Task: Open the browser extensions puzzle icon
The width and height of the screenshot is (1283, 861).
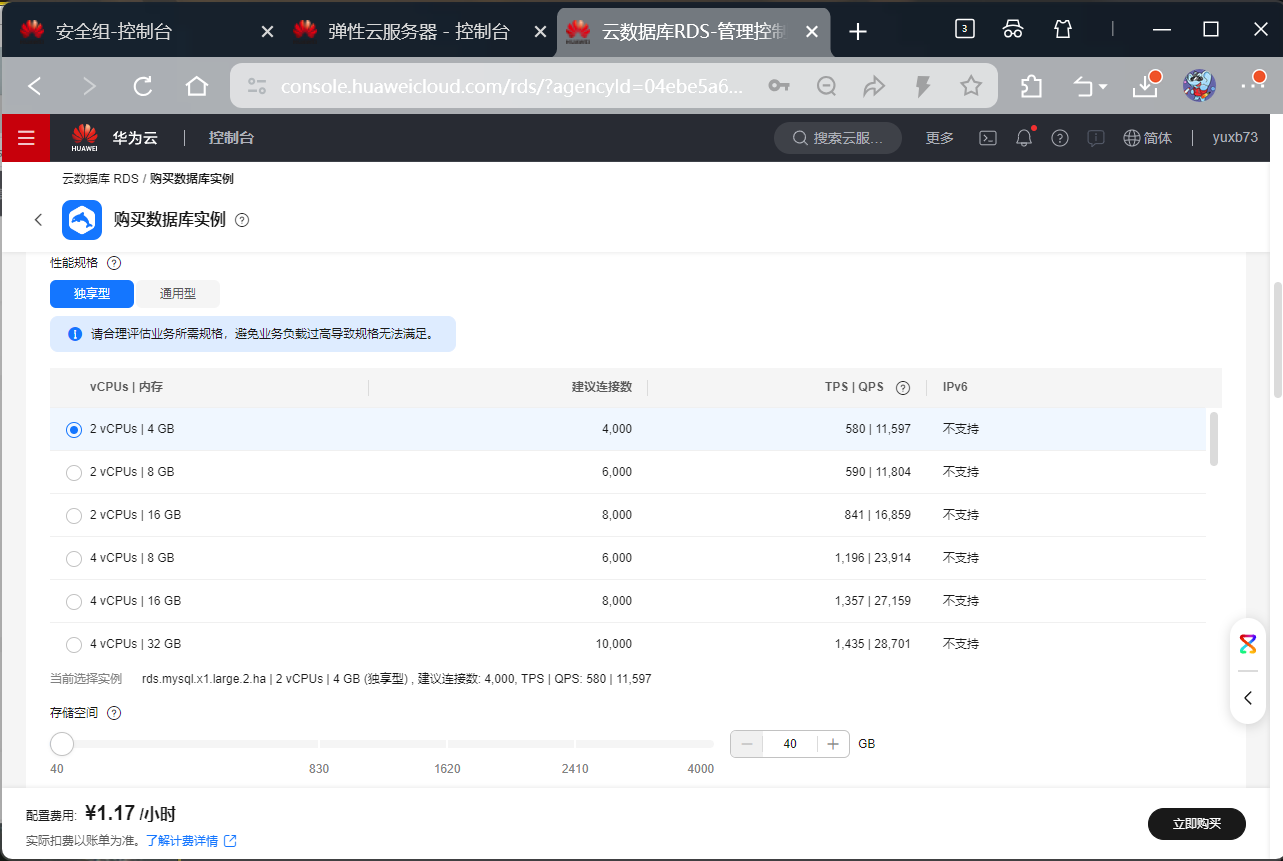Action: [1031, 86]
